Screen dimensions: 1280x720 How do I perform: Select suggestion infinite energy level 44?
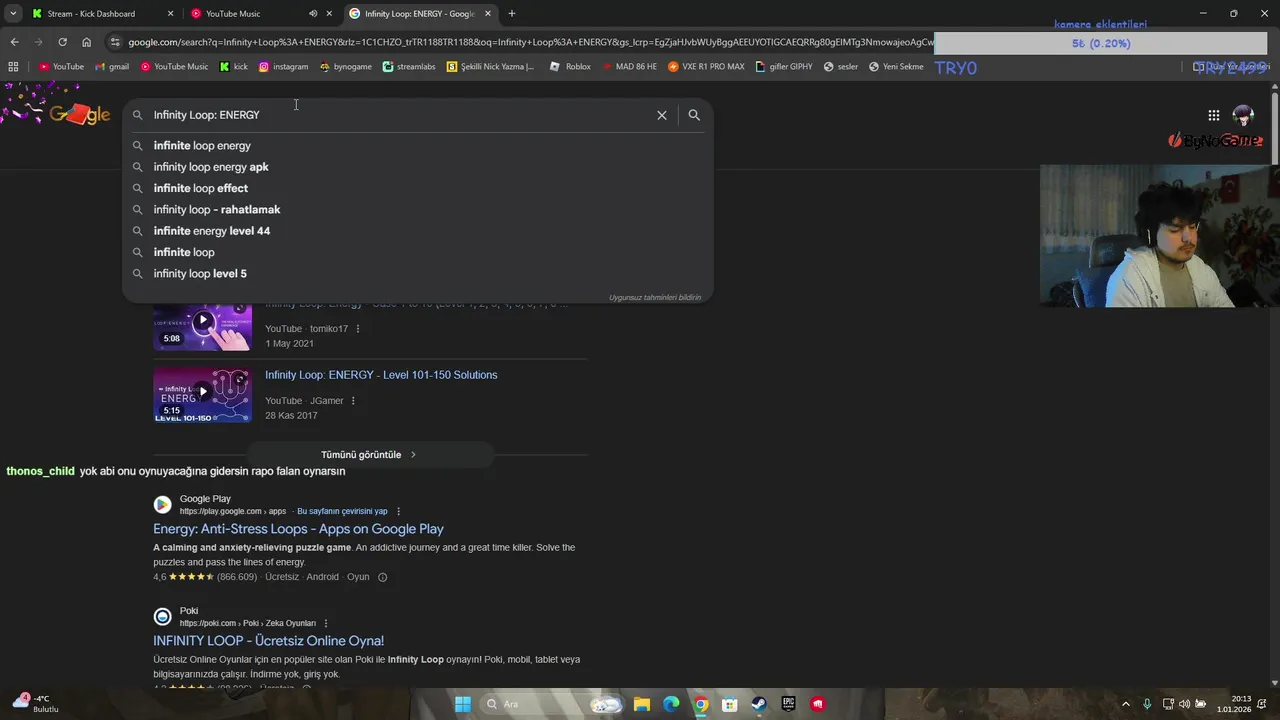(x=418, y=231)
